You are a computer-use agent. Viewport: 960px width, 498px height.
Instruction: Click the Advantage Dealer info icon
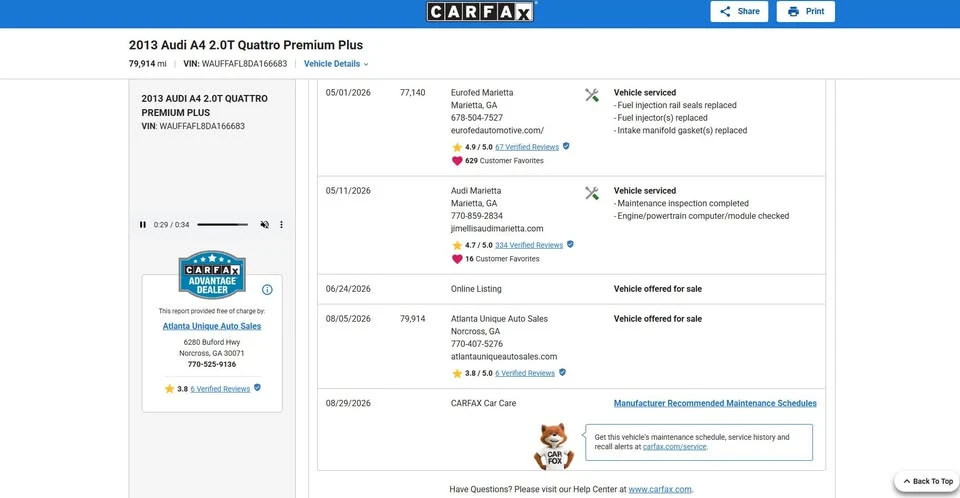(267, 290)
